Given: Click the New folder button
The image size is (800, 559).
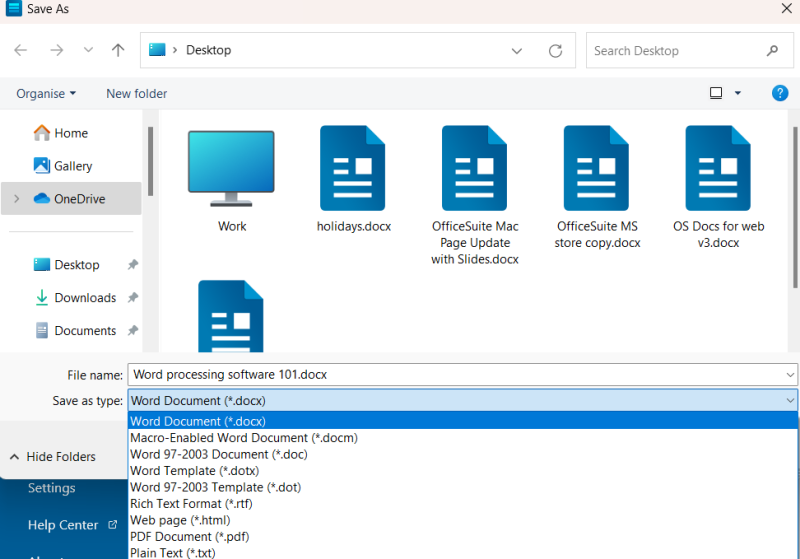Looking at the screenshot, I should [137, 93].
